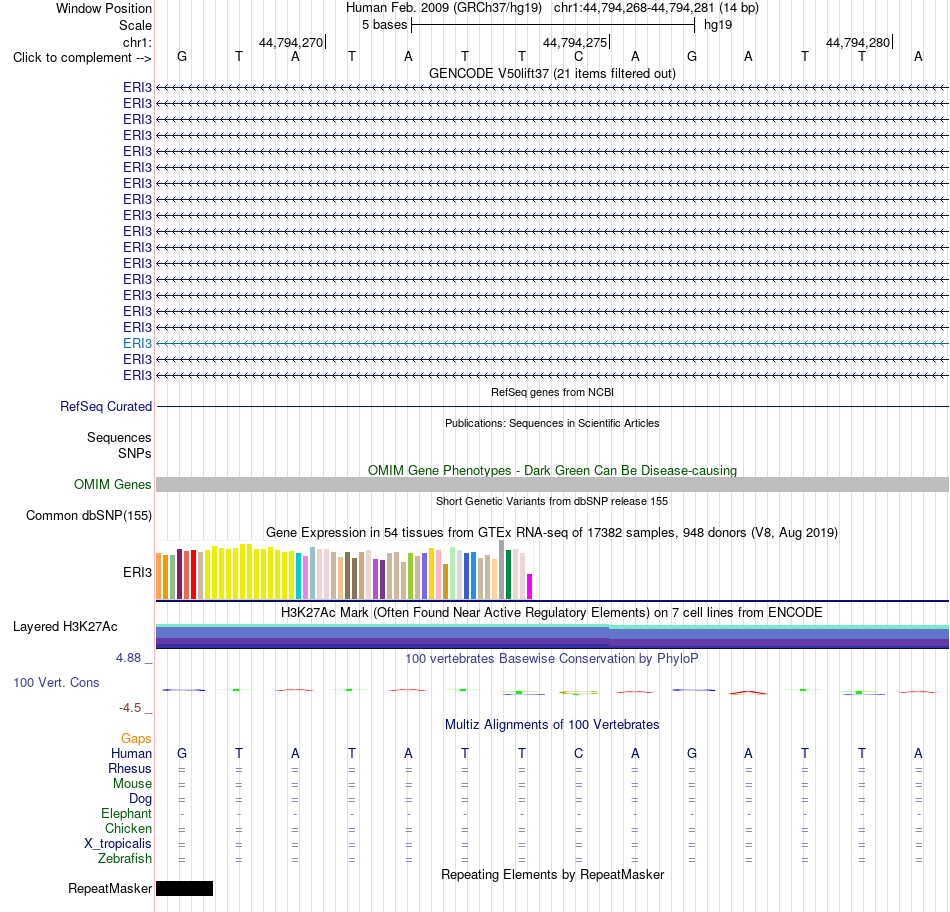Select the gray OMIM Genes bar

point(552,484)
